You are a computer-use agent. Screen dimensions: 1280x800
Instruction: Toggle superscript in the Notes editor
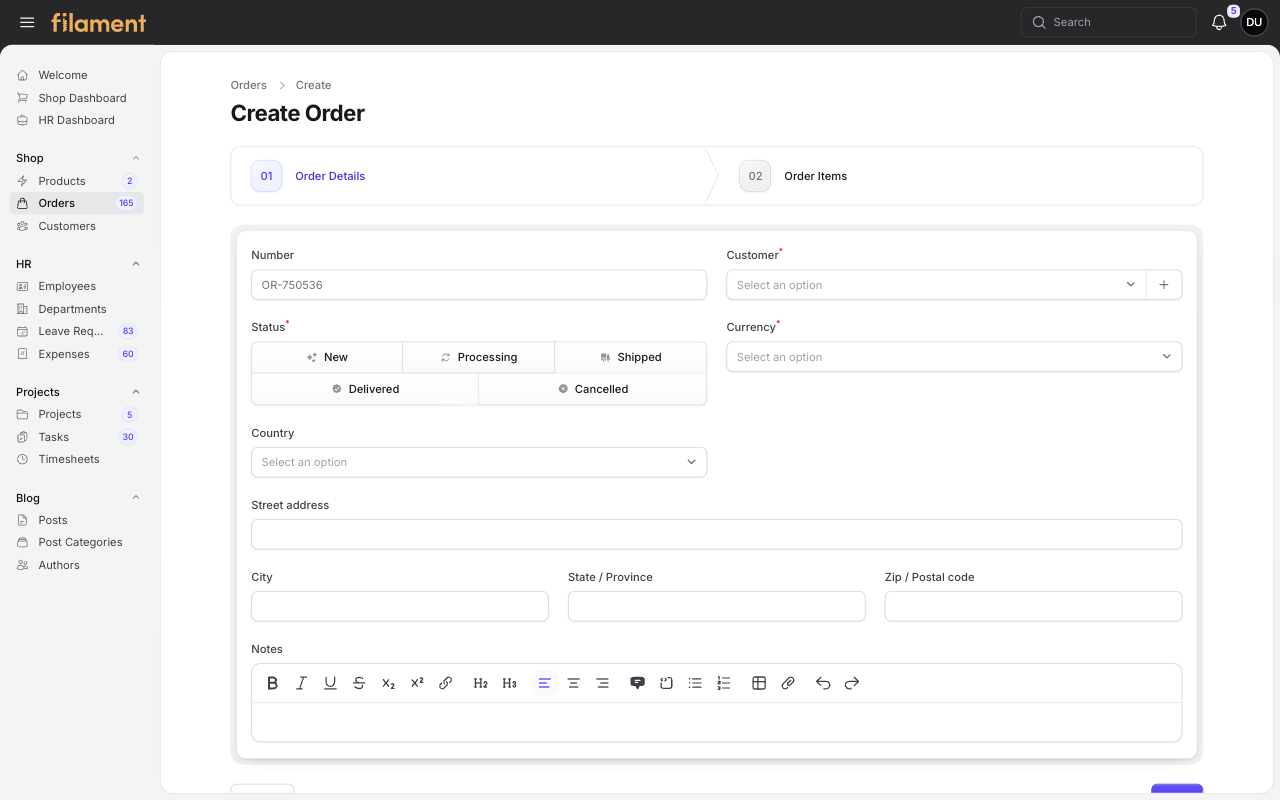pos(417,683)
